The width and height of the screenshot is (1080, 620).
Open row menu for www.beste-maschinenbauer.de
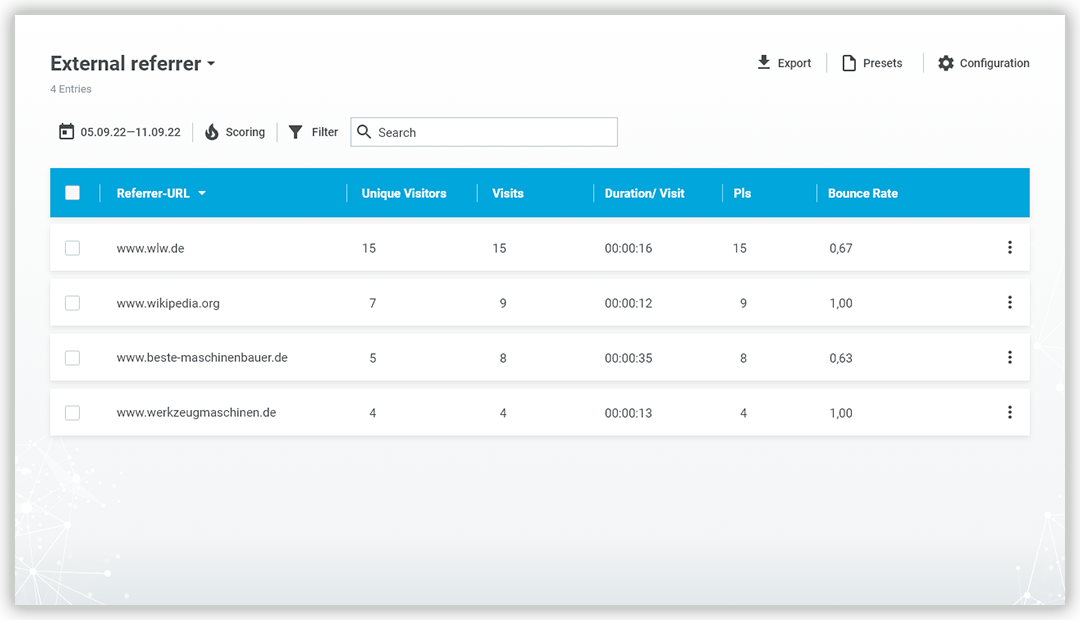tap(1009, 358)
